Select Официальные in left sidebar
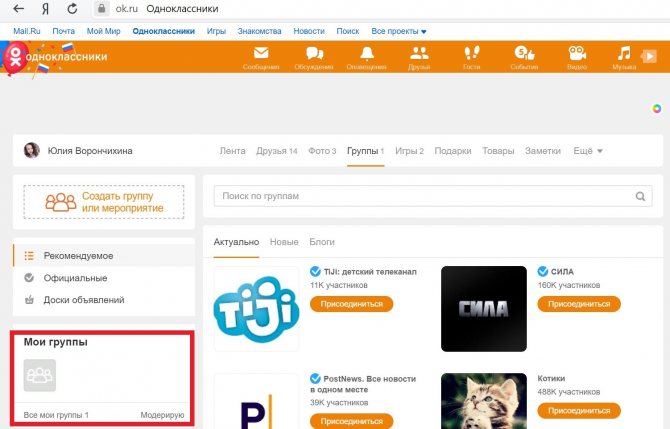Image resolution: width=670 pixels, height=429 pixels. click(x=104, y=278)
